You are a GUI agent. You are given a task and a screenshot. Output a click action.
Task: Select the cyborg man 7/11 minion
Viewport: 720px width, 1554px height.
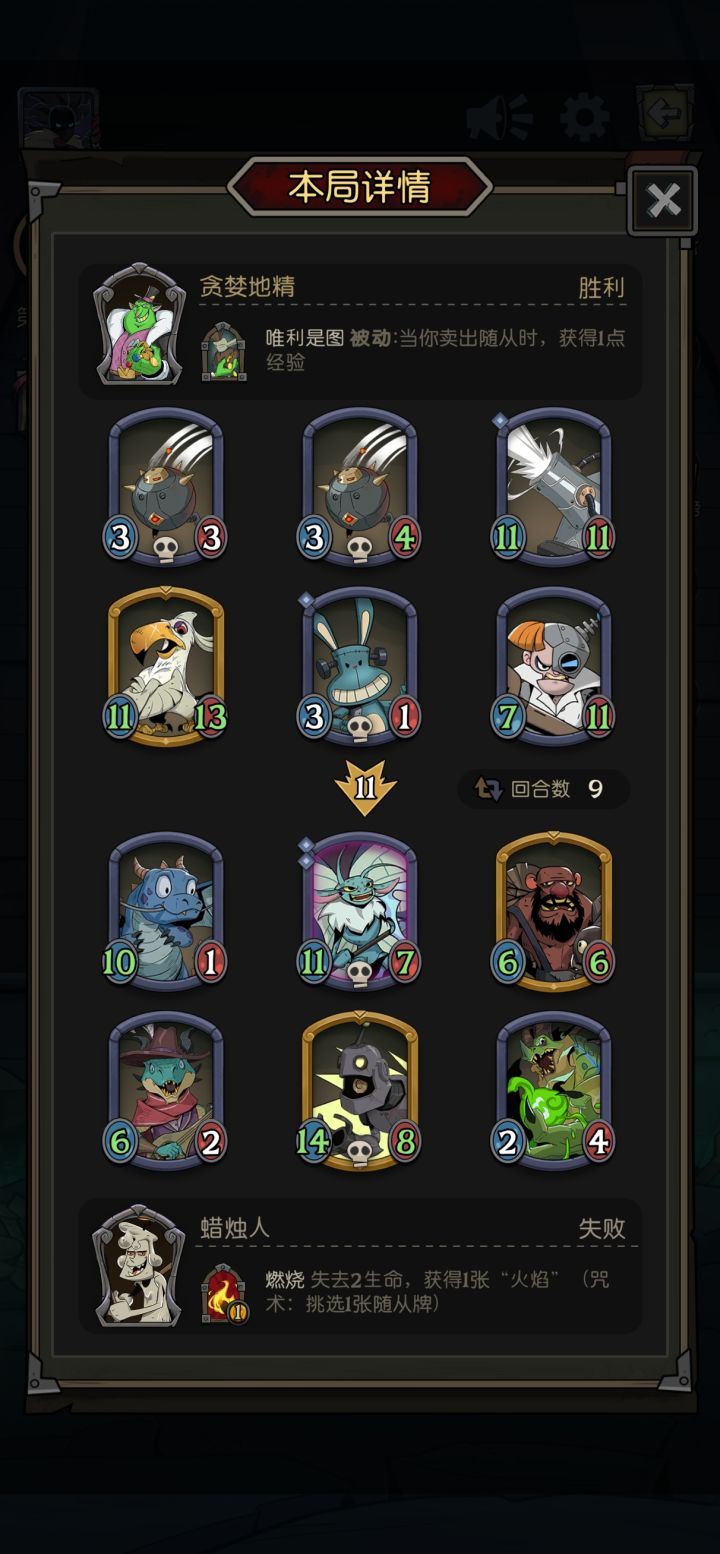[554, 666]
